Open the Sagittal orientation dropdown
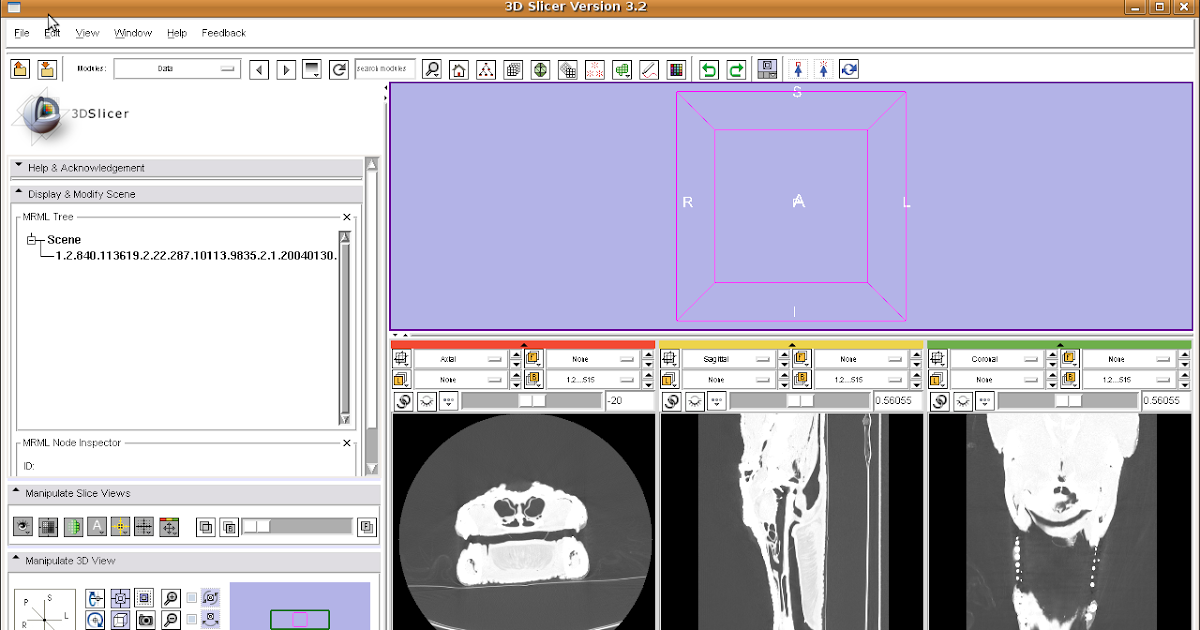 click(x=728, y=359)
